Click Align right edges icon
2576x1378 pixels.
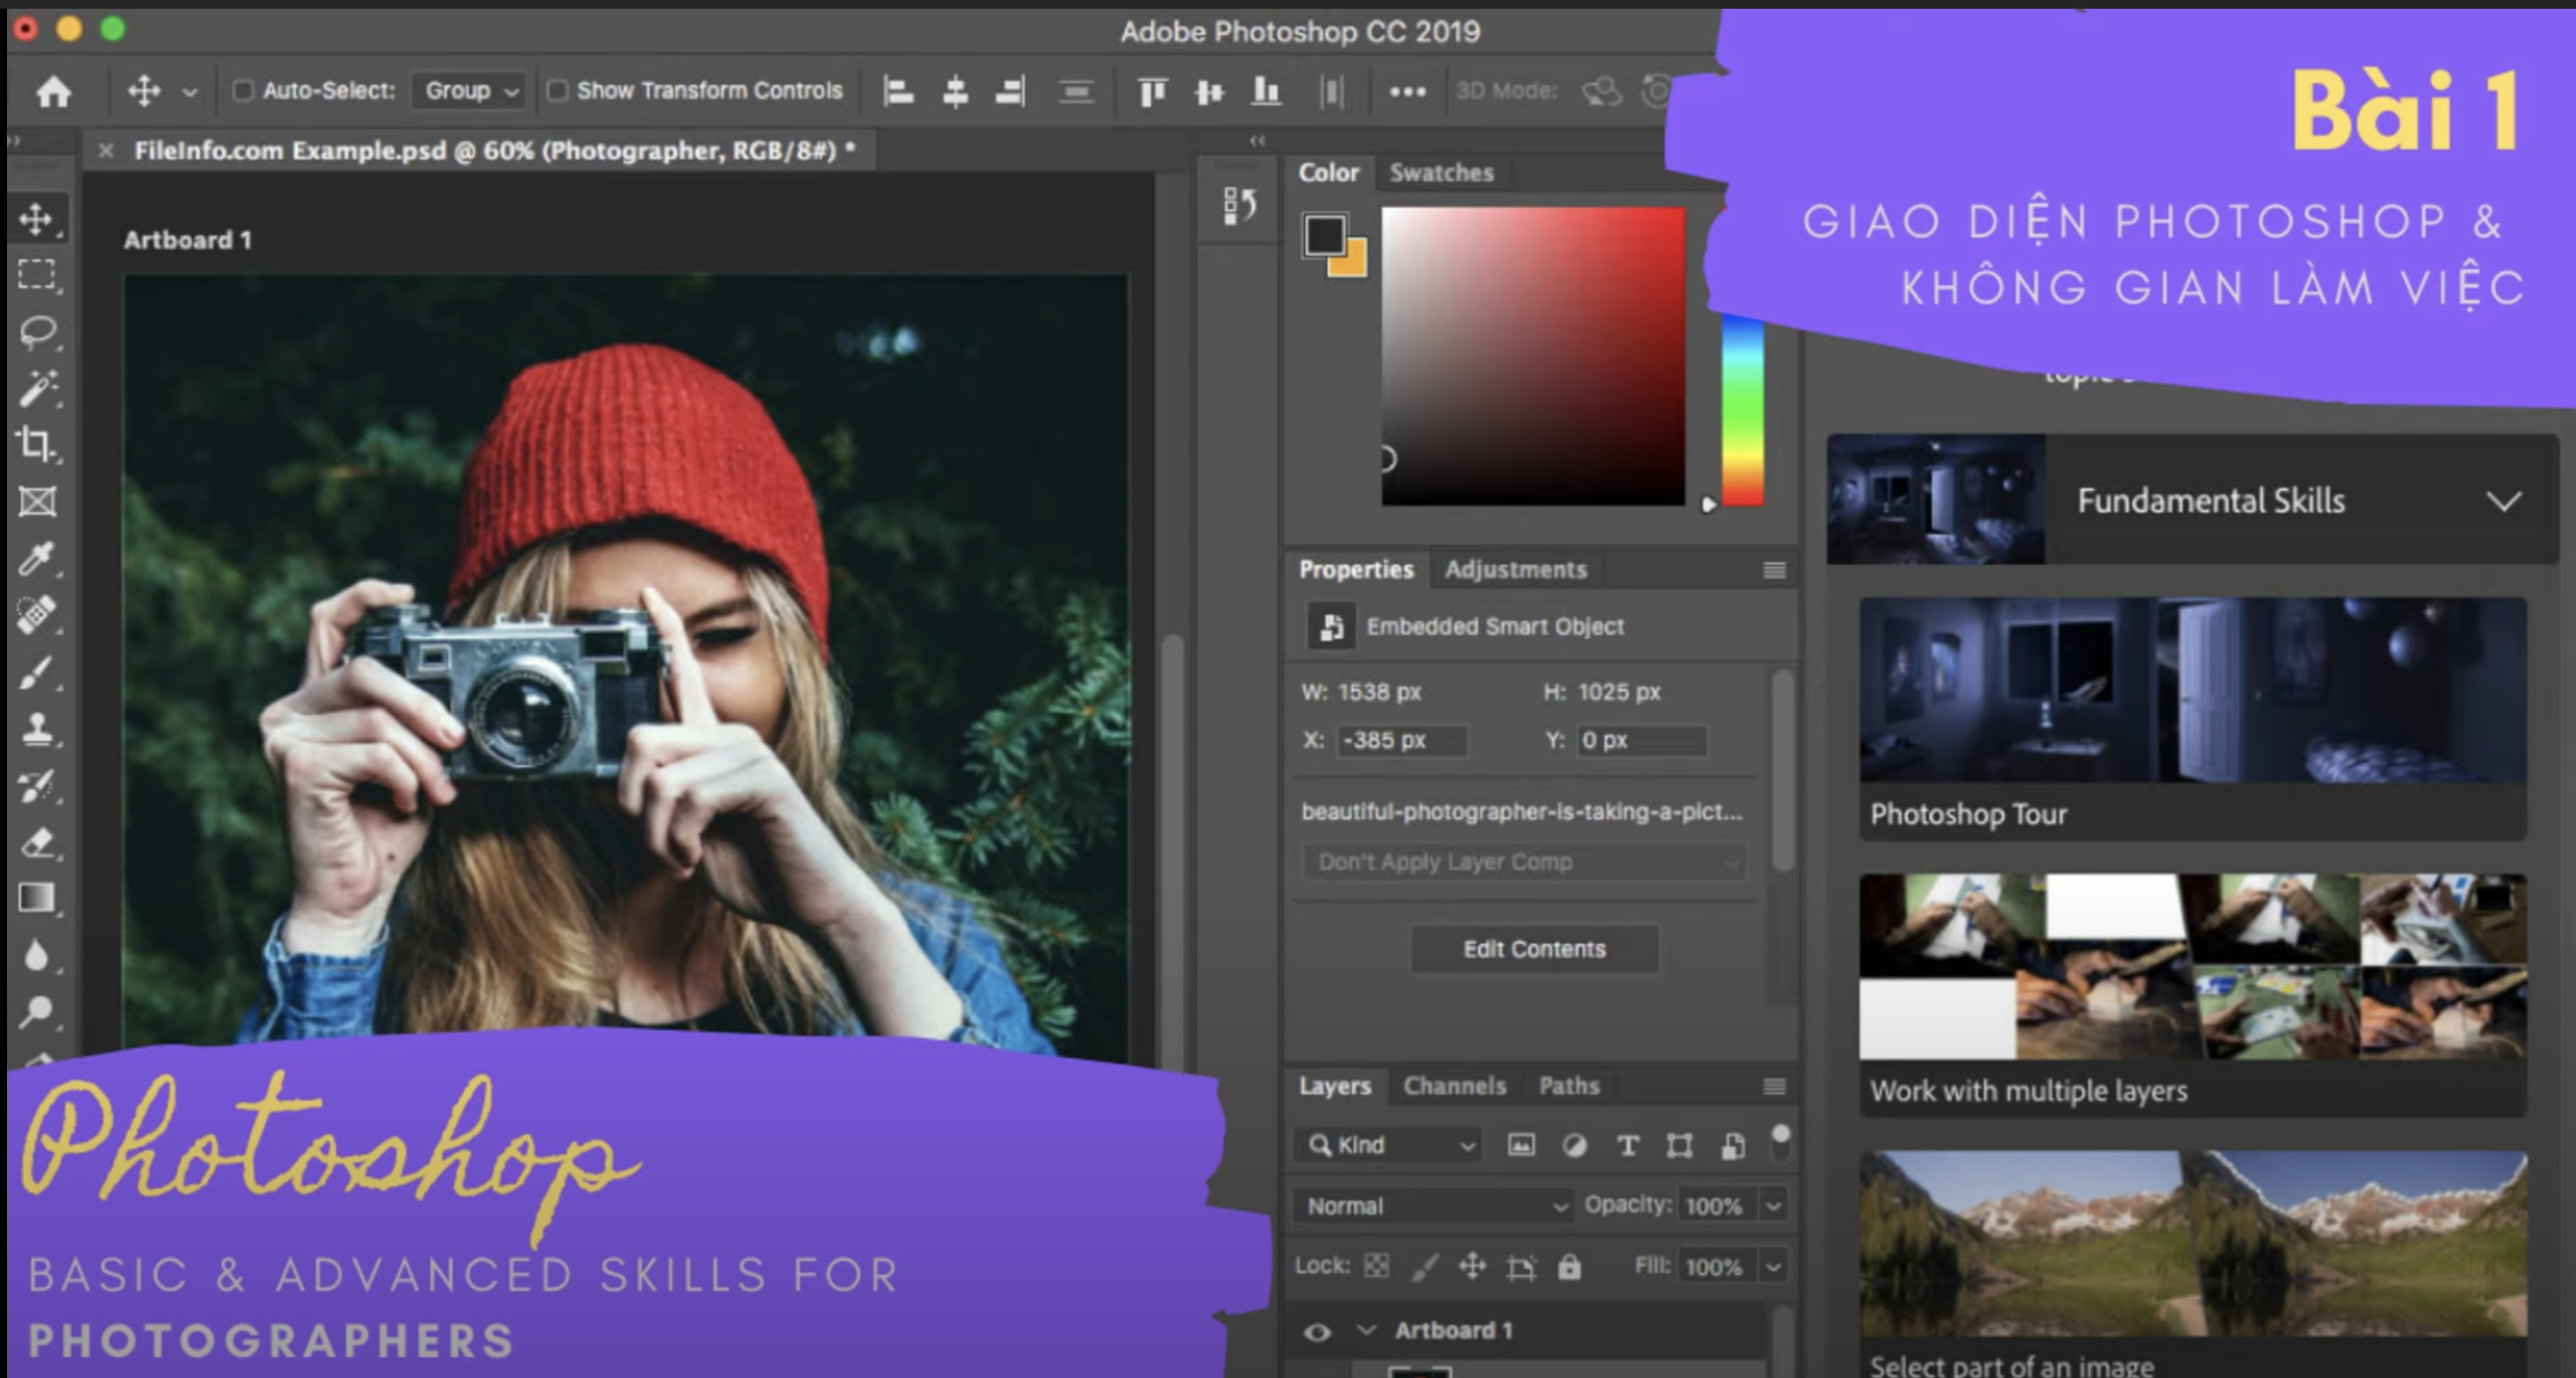(x=1010, y=92)
